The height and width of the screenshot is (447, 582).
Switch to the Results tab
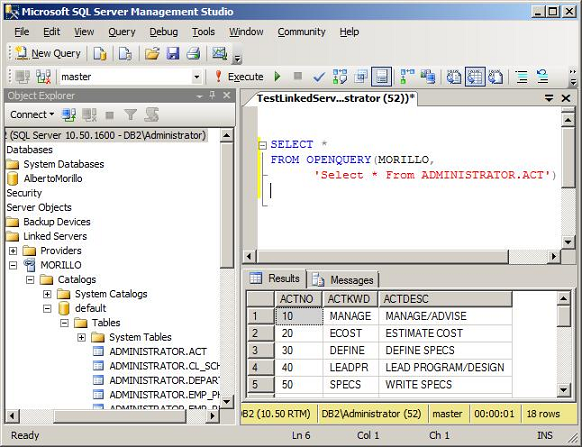tap(276, 278)
